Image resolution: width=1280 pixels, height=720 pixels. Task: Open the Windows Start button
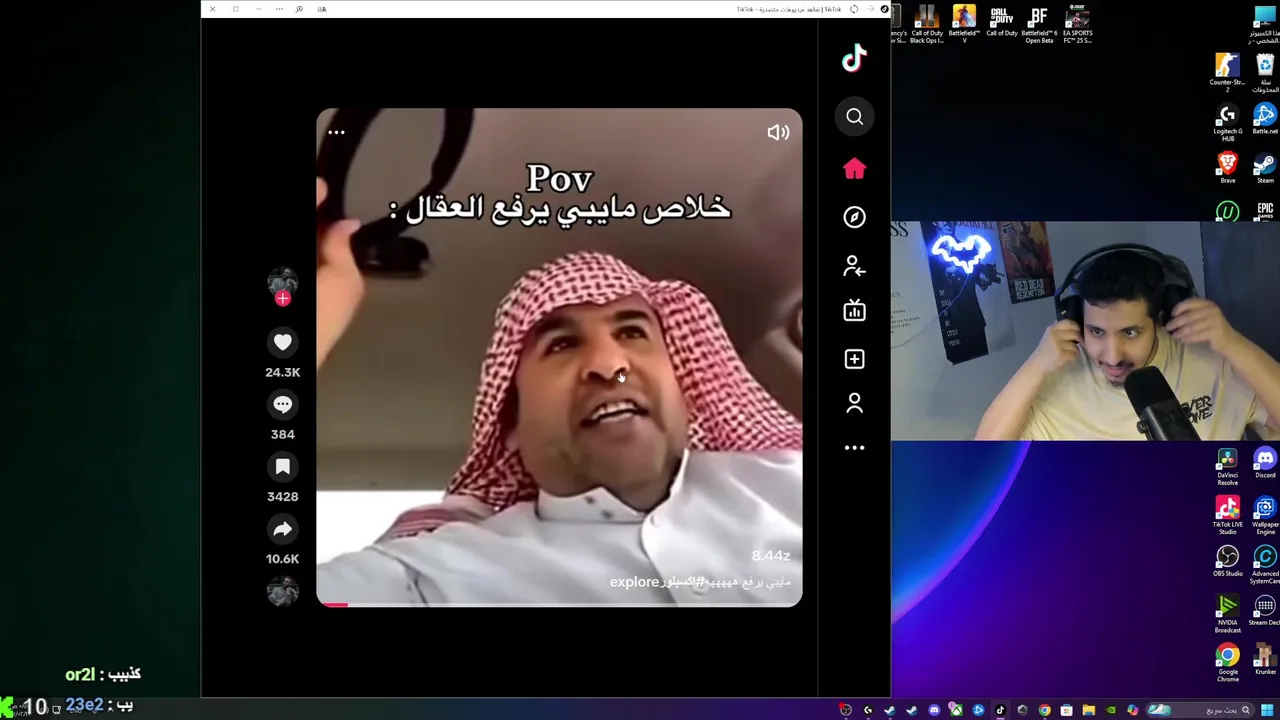pos(1266,710)
